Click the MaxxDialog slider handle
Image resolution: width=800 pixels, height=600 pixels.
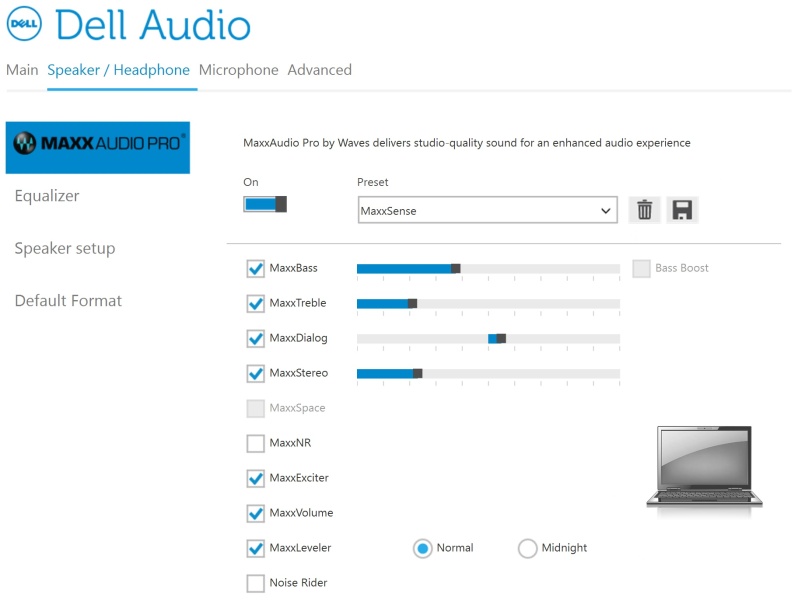coord(501,338)
